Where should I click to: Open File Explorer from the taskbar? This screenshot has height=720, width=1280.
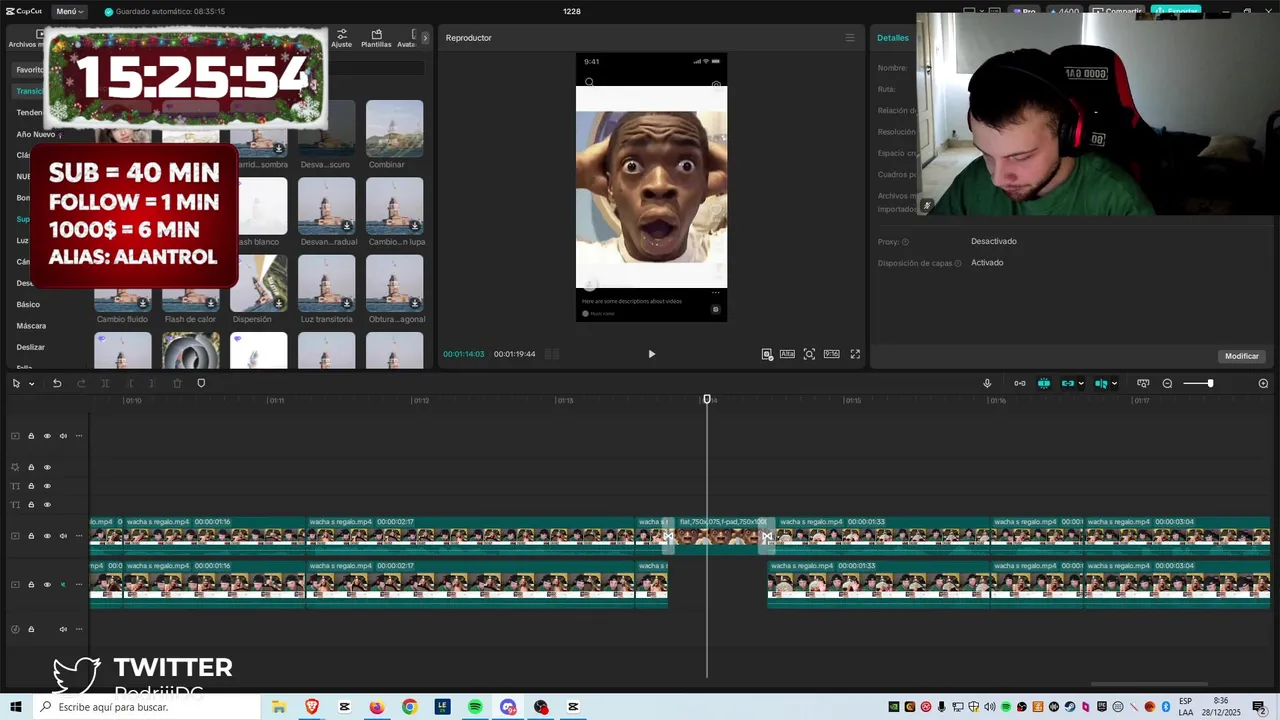279,707
